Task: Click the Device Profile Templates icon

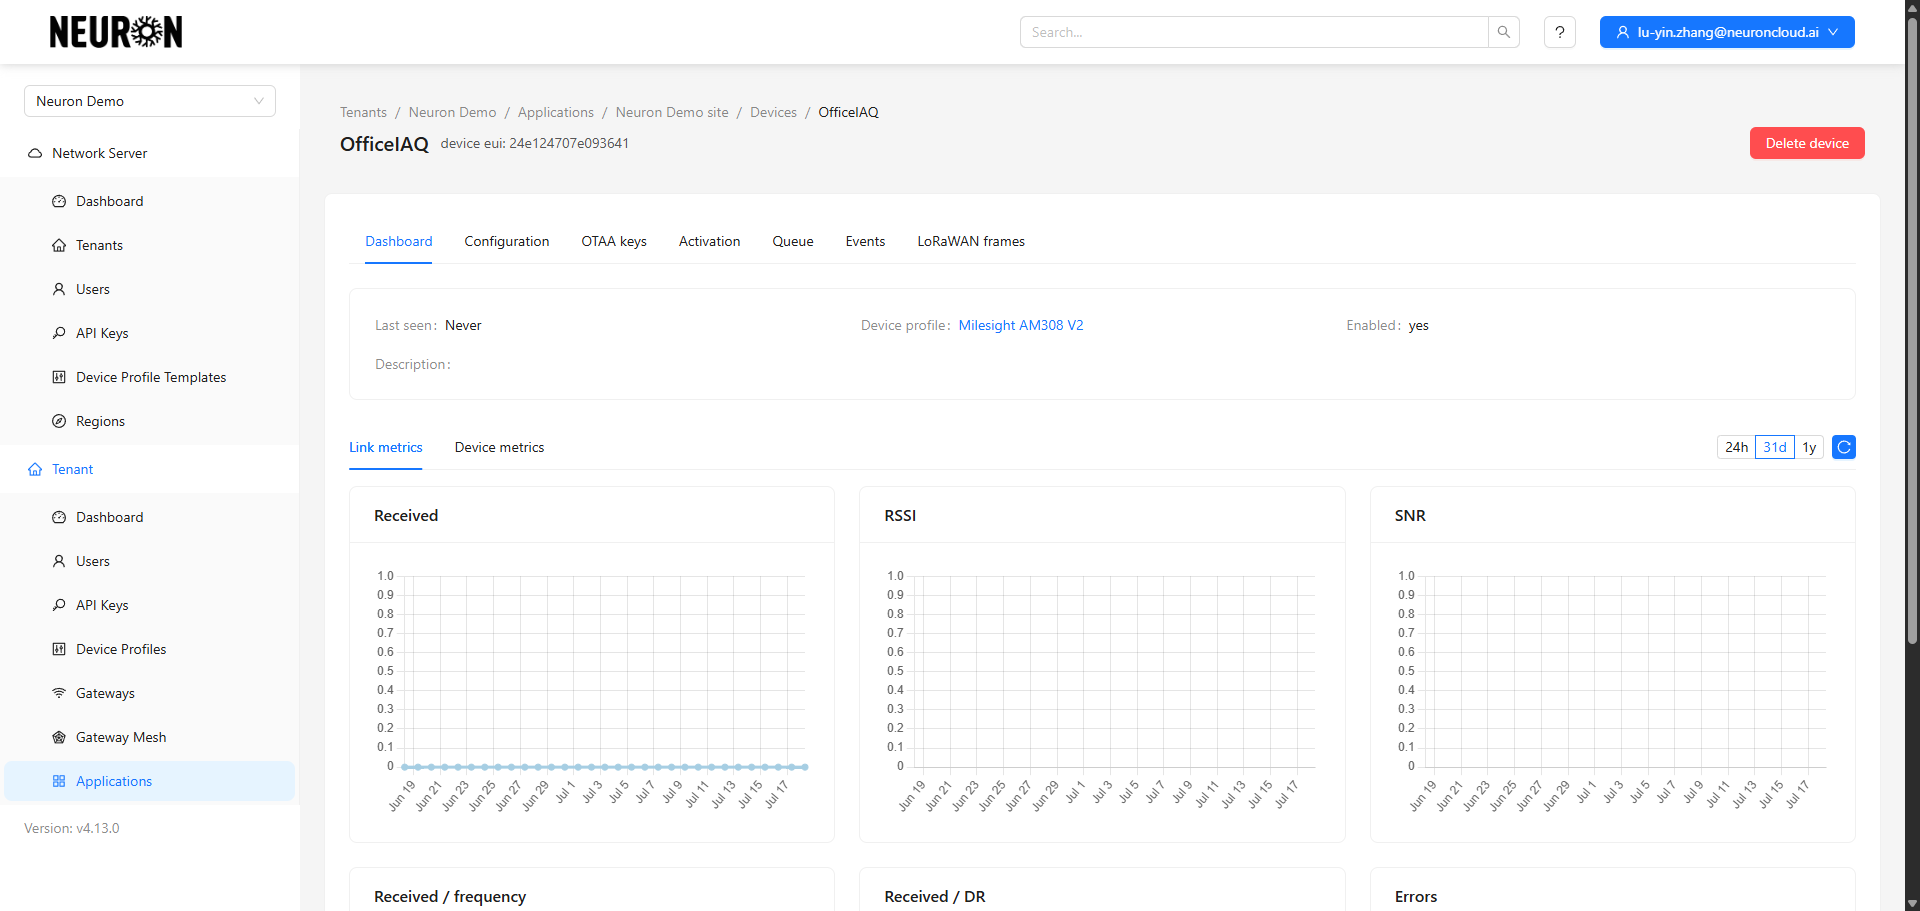Action: [59, 377]
